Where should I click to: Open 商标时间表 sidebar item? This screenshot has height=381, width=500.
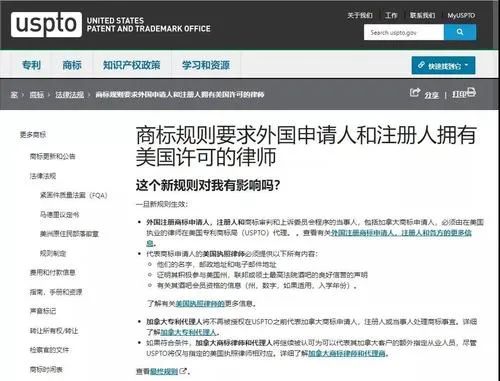[x=46, y=369]
